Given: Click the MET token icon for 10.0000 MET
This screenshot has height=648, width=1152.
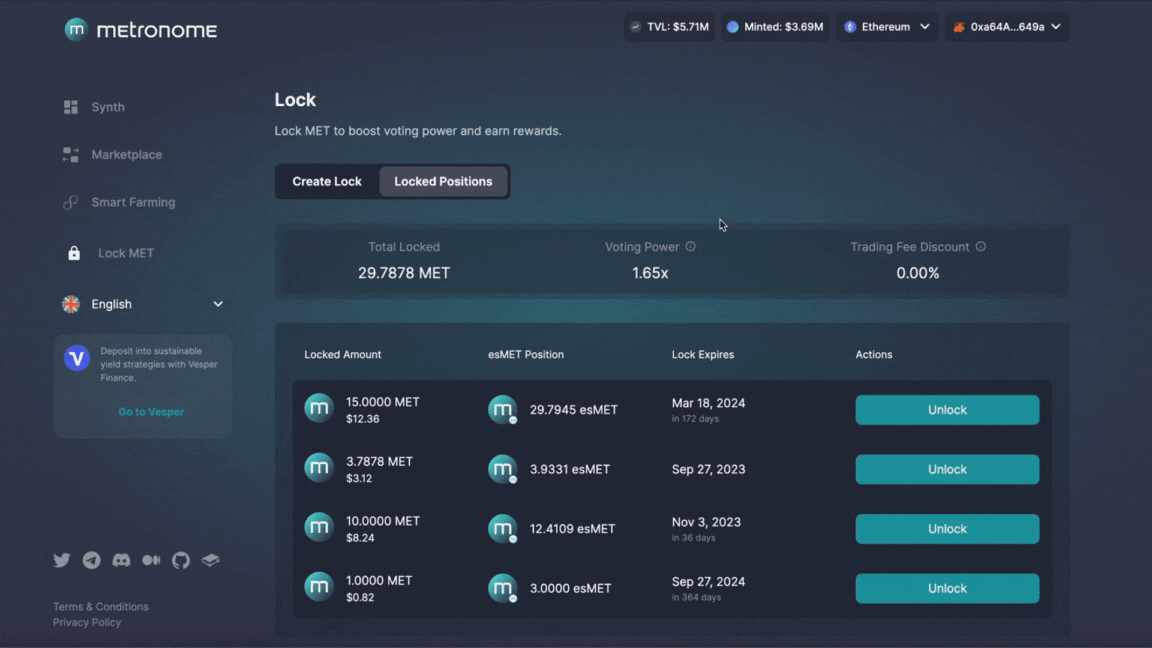Looking at the screenshot, I should pos(319,528).
